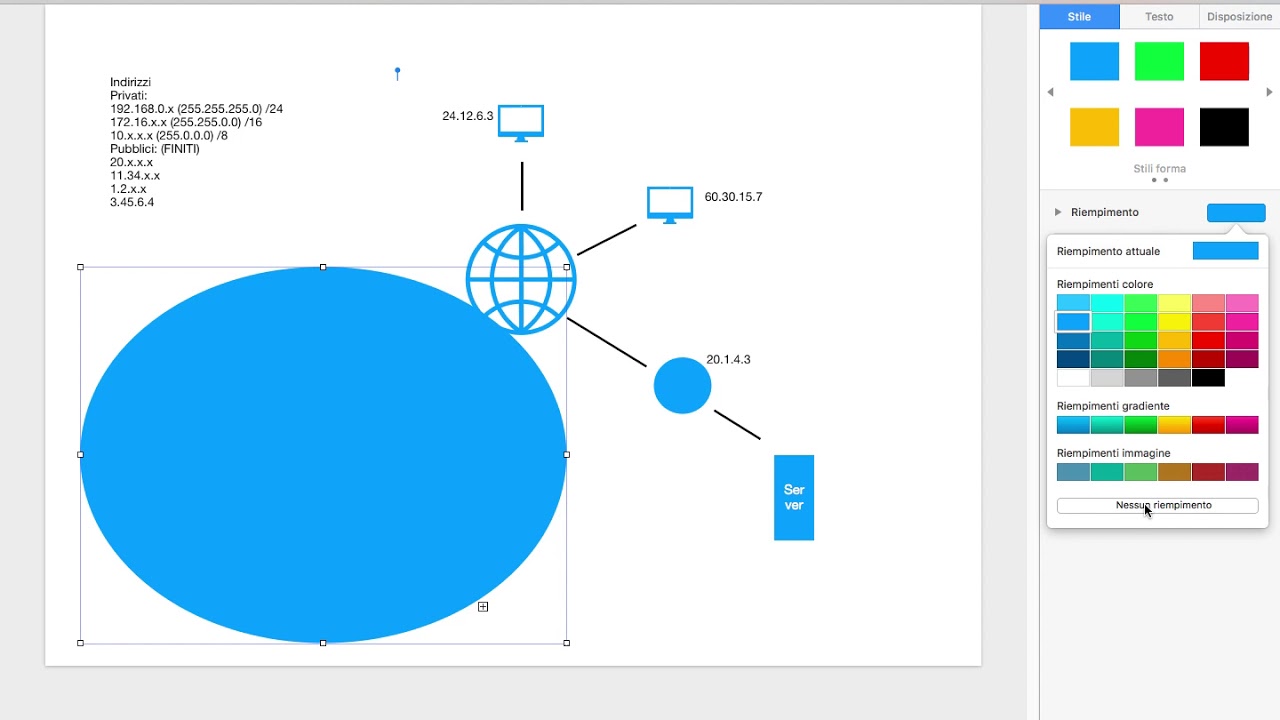The height and width of the screenshot is (720, 1280).
Task: Apply the dark red image fill
Action: (x=1208, y=472)
